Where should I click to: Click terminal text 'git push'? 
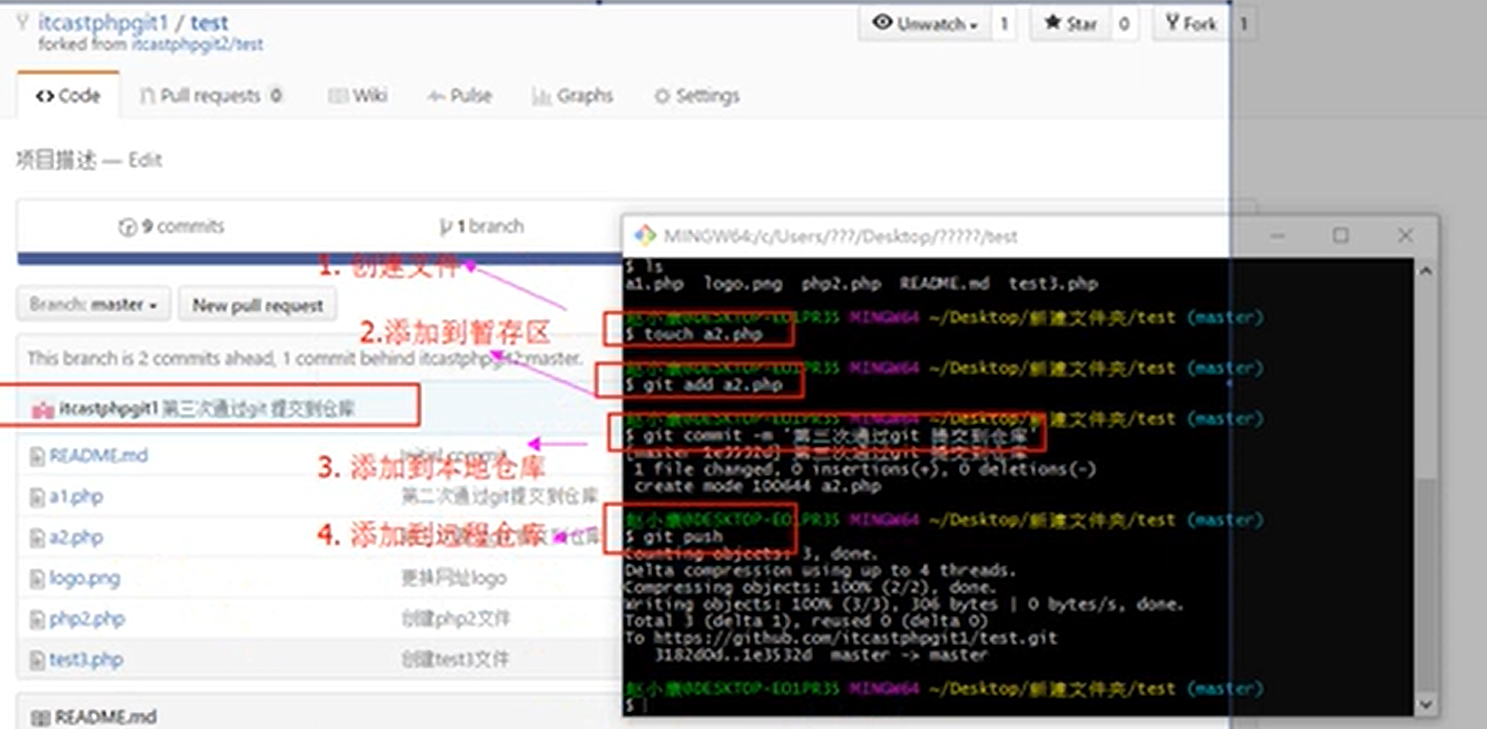point(683,537)
